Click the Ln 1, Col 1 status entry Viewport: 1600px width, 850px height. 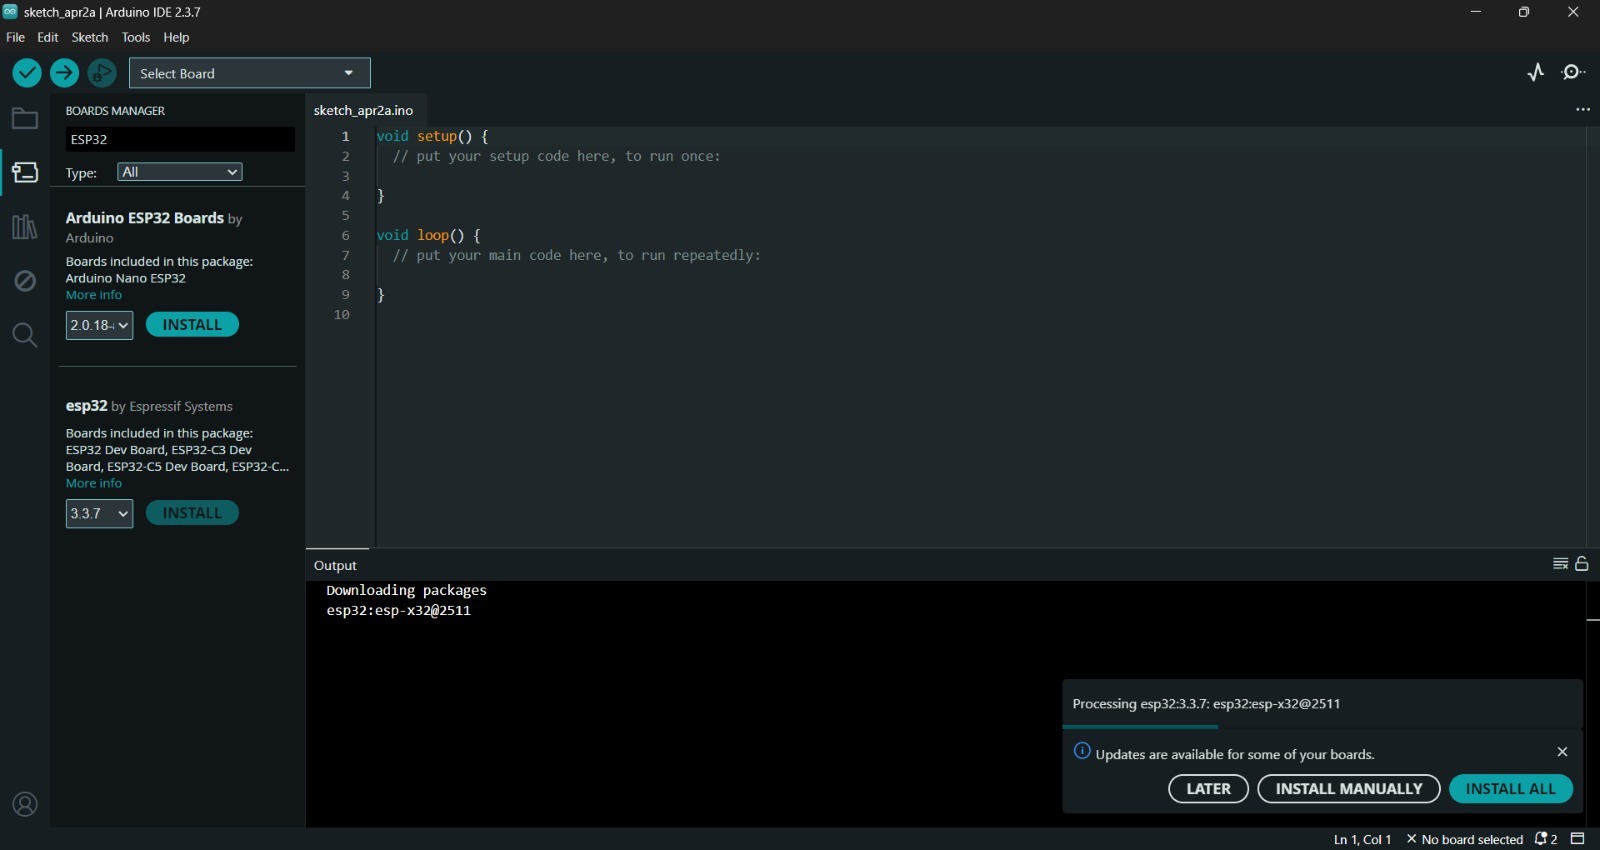(x=1362, y=839)
